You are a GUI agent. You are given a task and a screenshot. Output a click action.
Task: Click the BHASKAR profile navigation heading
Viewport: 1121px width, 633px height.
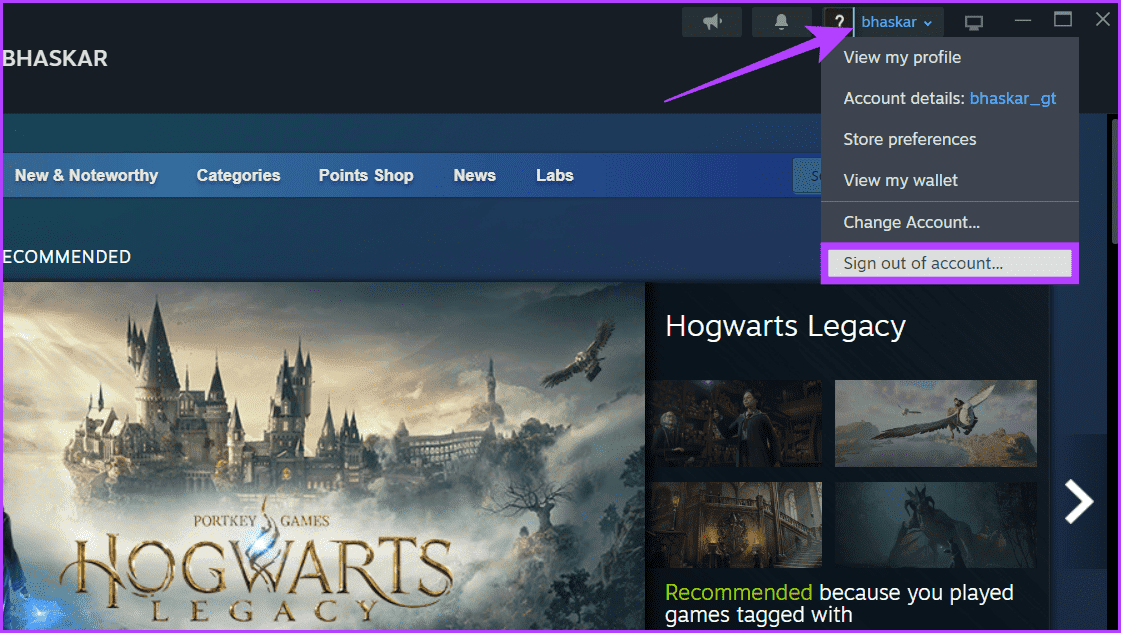pos(55,59)
